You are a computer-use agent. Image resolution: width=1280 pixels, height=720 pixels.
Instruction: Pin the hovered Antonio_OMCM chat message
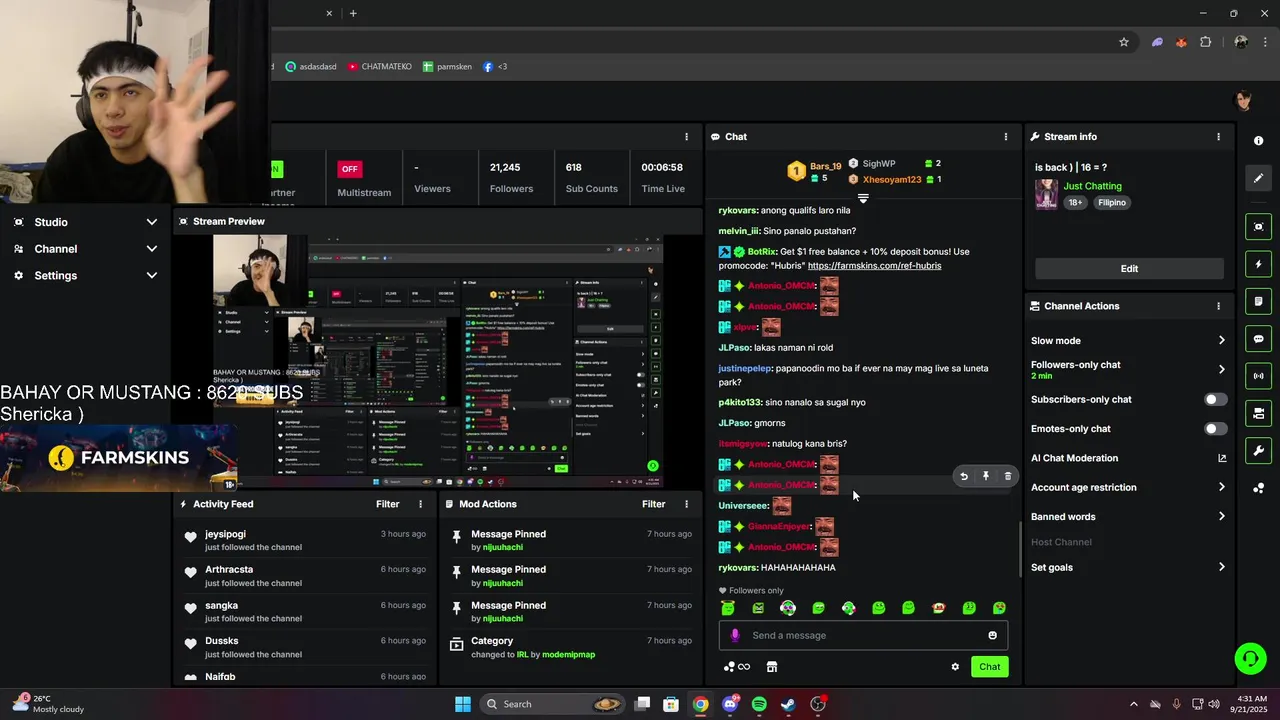pyautogui.click(x=986, y=477)
